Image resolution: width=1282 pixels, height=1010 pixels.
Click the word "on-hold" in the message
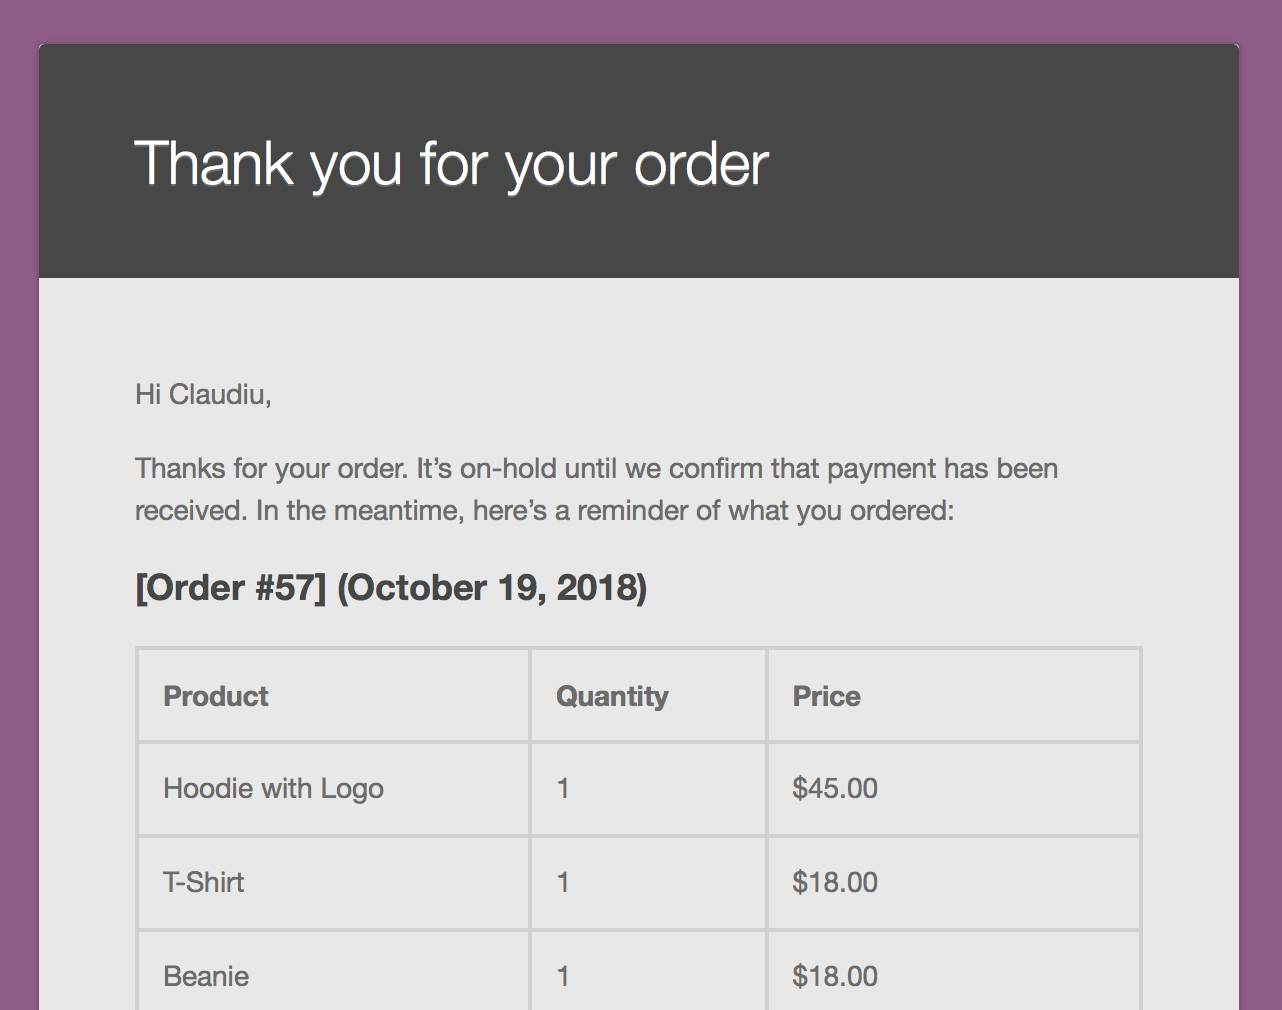(x=508, y=468)
